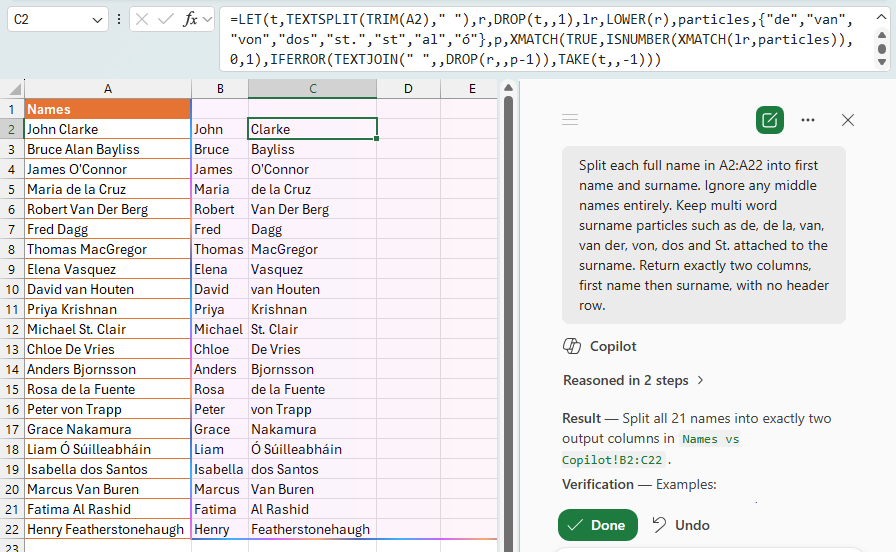Select column D header
The width and height of the screenshot is (896, 552).
pos(408,89)
